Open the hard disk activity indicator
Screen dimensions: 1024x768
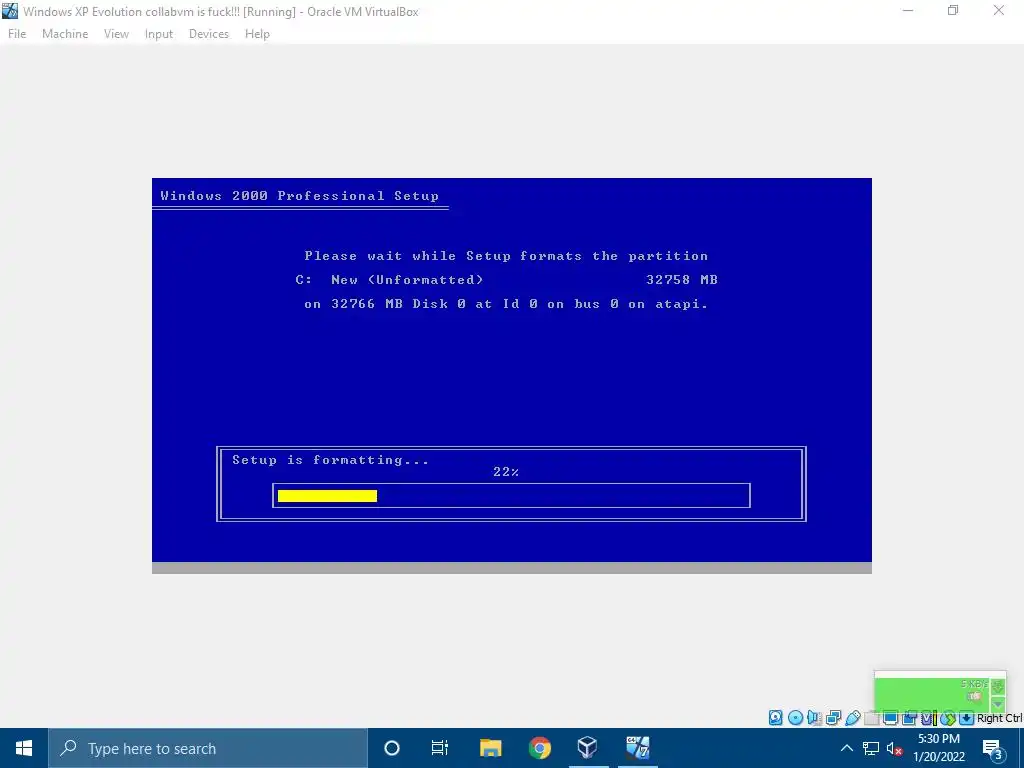tap(775, 718)
